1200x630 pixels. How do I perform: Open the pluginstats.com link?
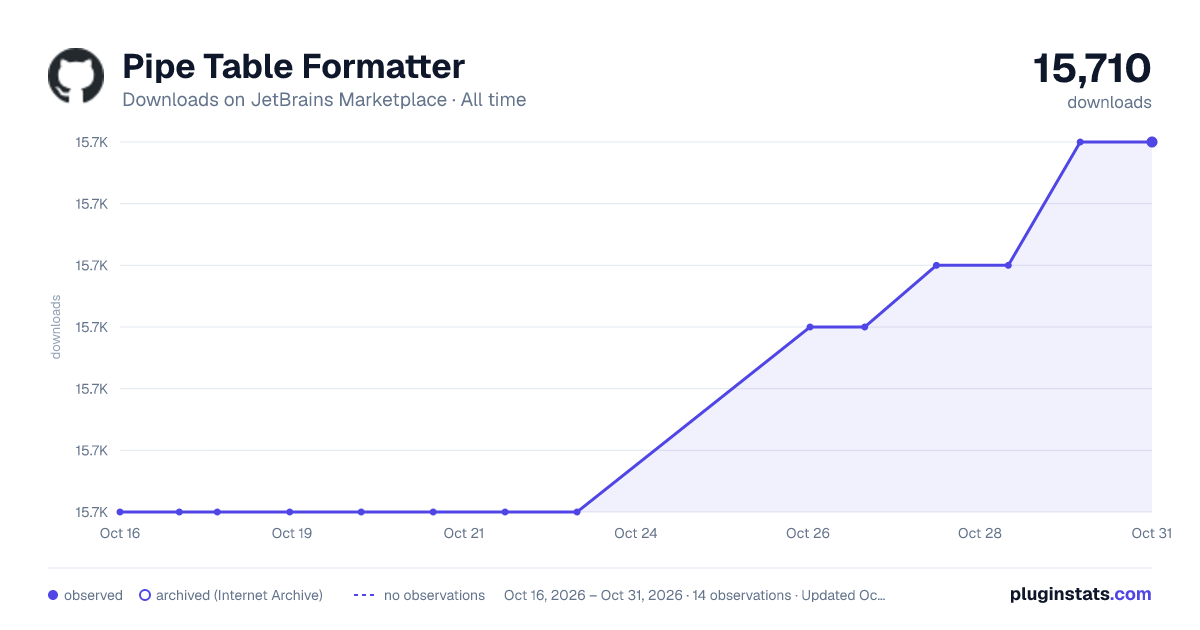tap(1080, 594)
